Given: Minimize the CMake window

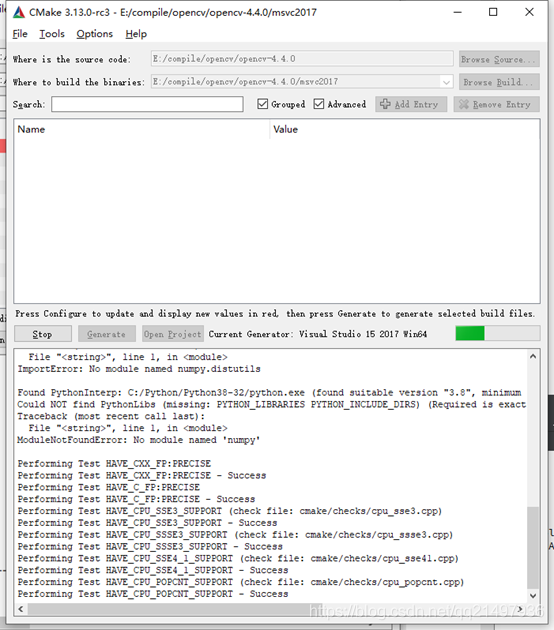Looking at the screenshot, I should pos(458,12).
